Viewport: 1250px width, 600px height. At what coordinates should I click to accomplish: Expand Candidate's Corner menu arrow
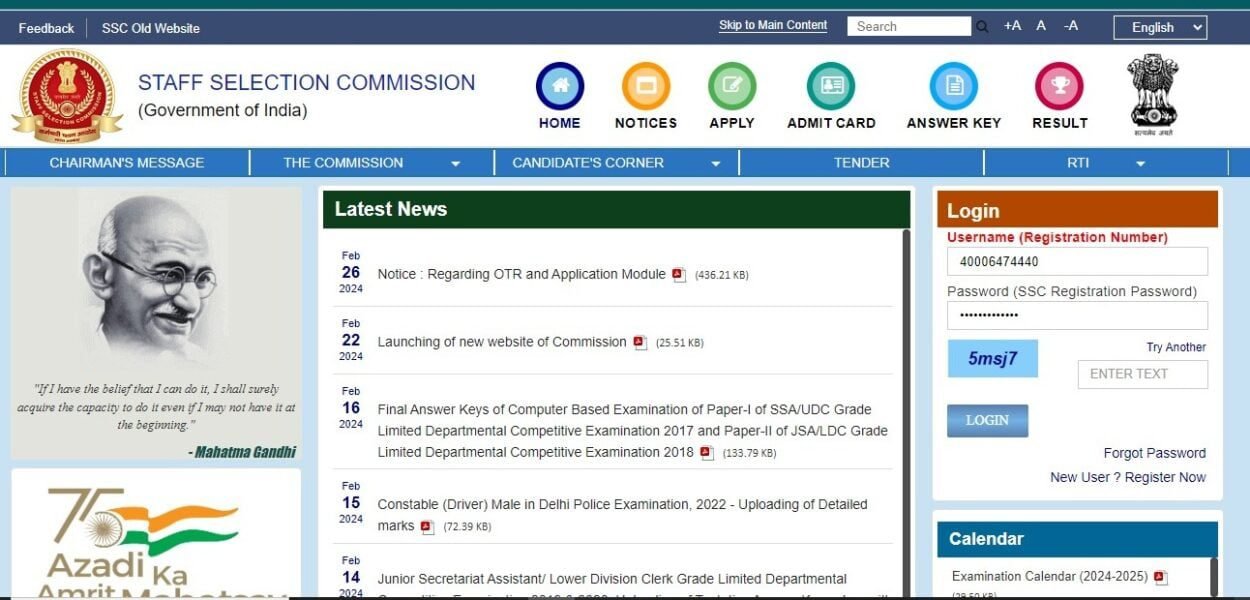(x=716, y=164)
